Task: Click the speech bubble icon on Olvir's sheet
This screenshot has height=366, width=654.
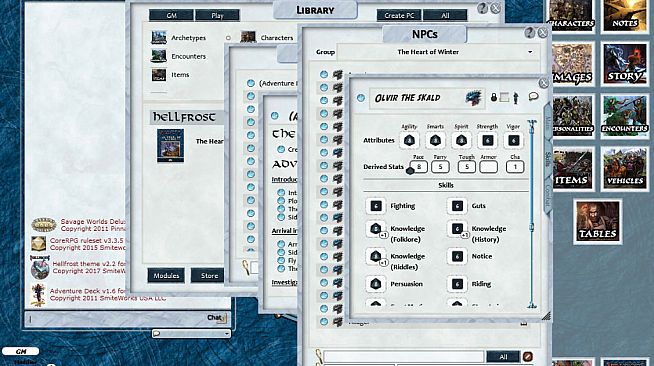Action: [x=533, y=97]
